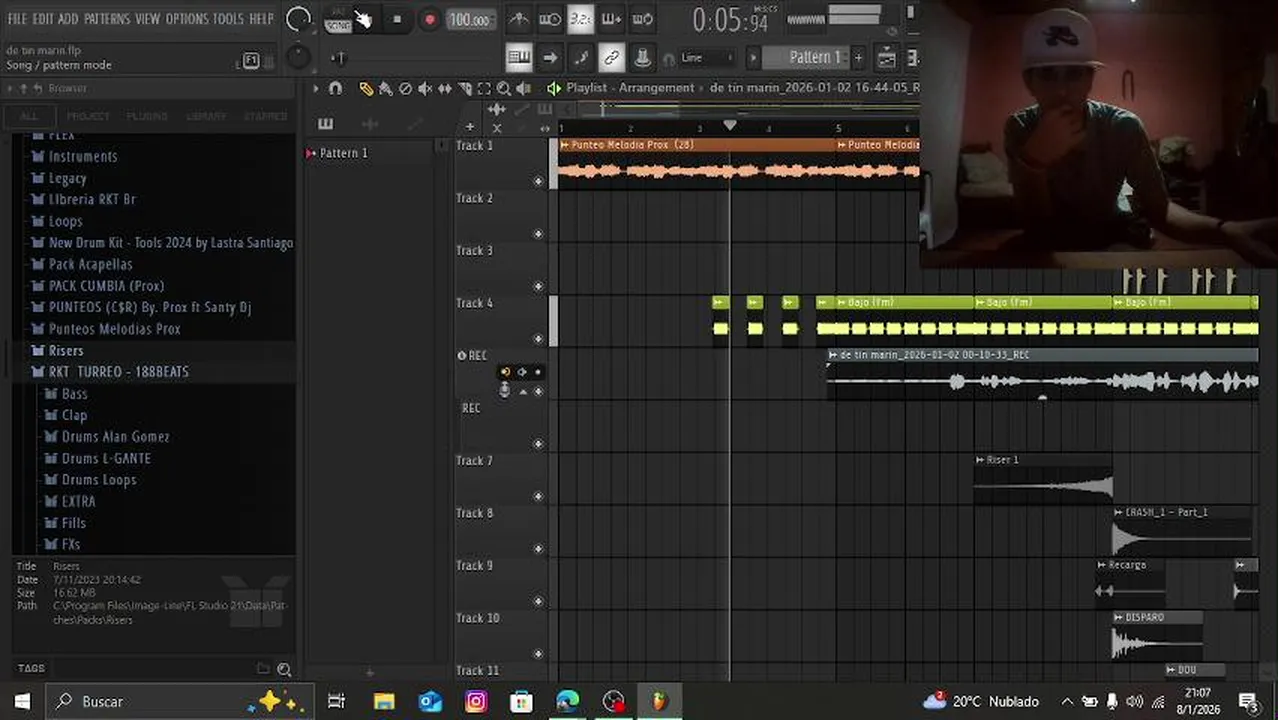1278x720 pixels.
Task: Open the Windows notification center icon
Action: pos(1248,702)
